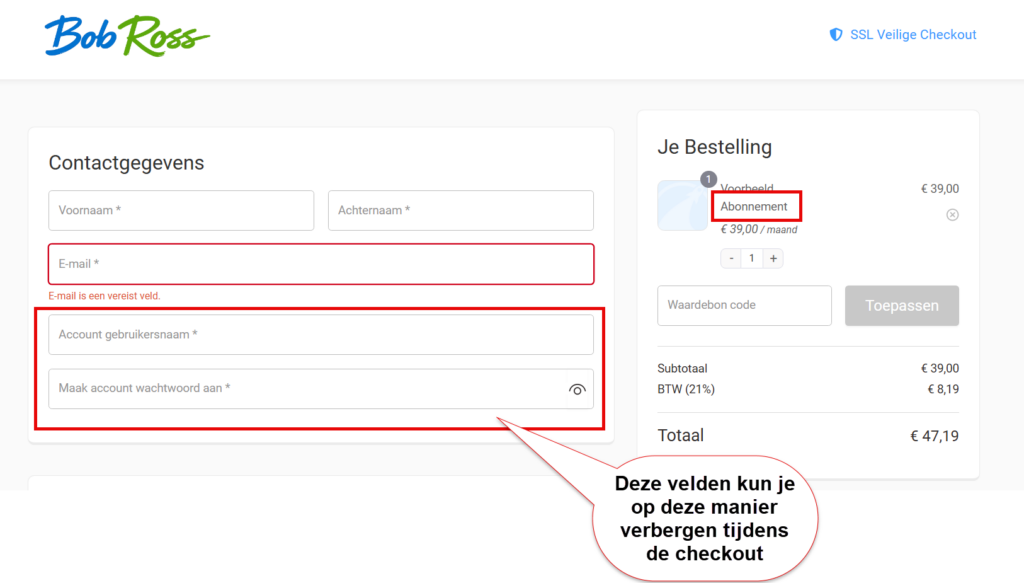
Task: Click the quantity number field
Action: pyautogui.click(x=752, y=258)
